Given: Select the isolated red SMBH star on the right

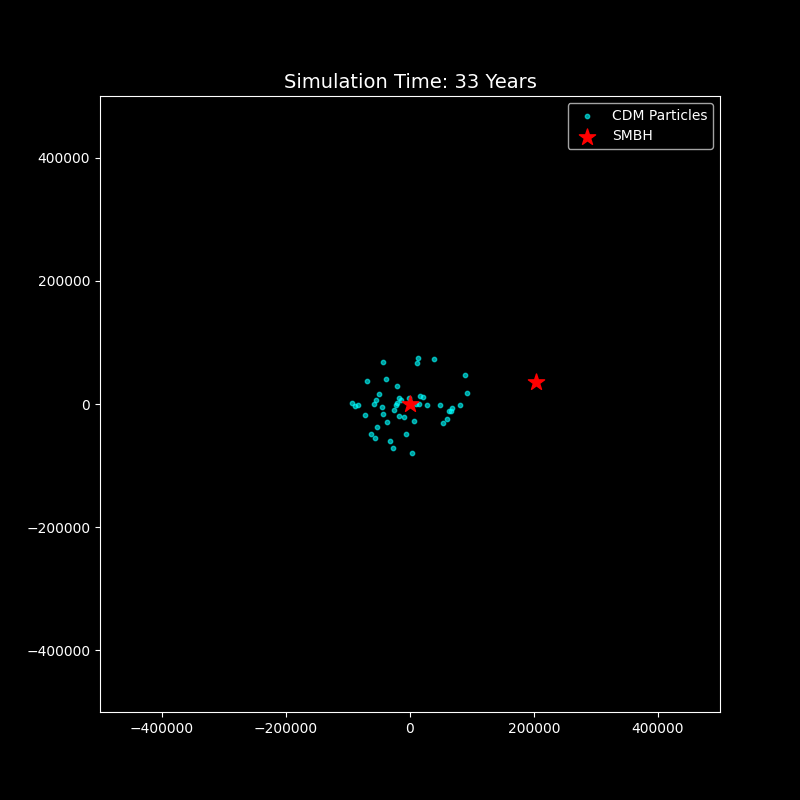Looking at the screenshot, I should [x=535, y=382].
